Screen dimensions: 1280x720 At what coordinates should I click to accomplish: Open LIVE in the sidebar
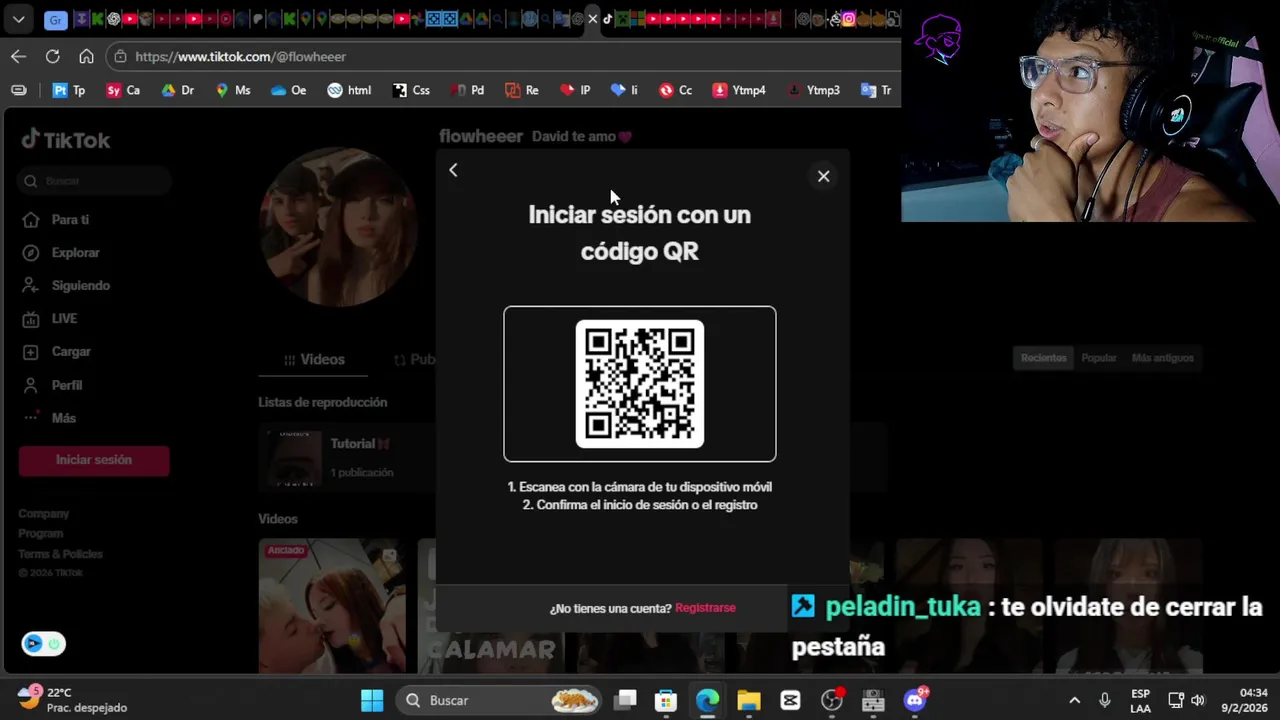click(x=50, y=319)
